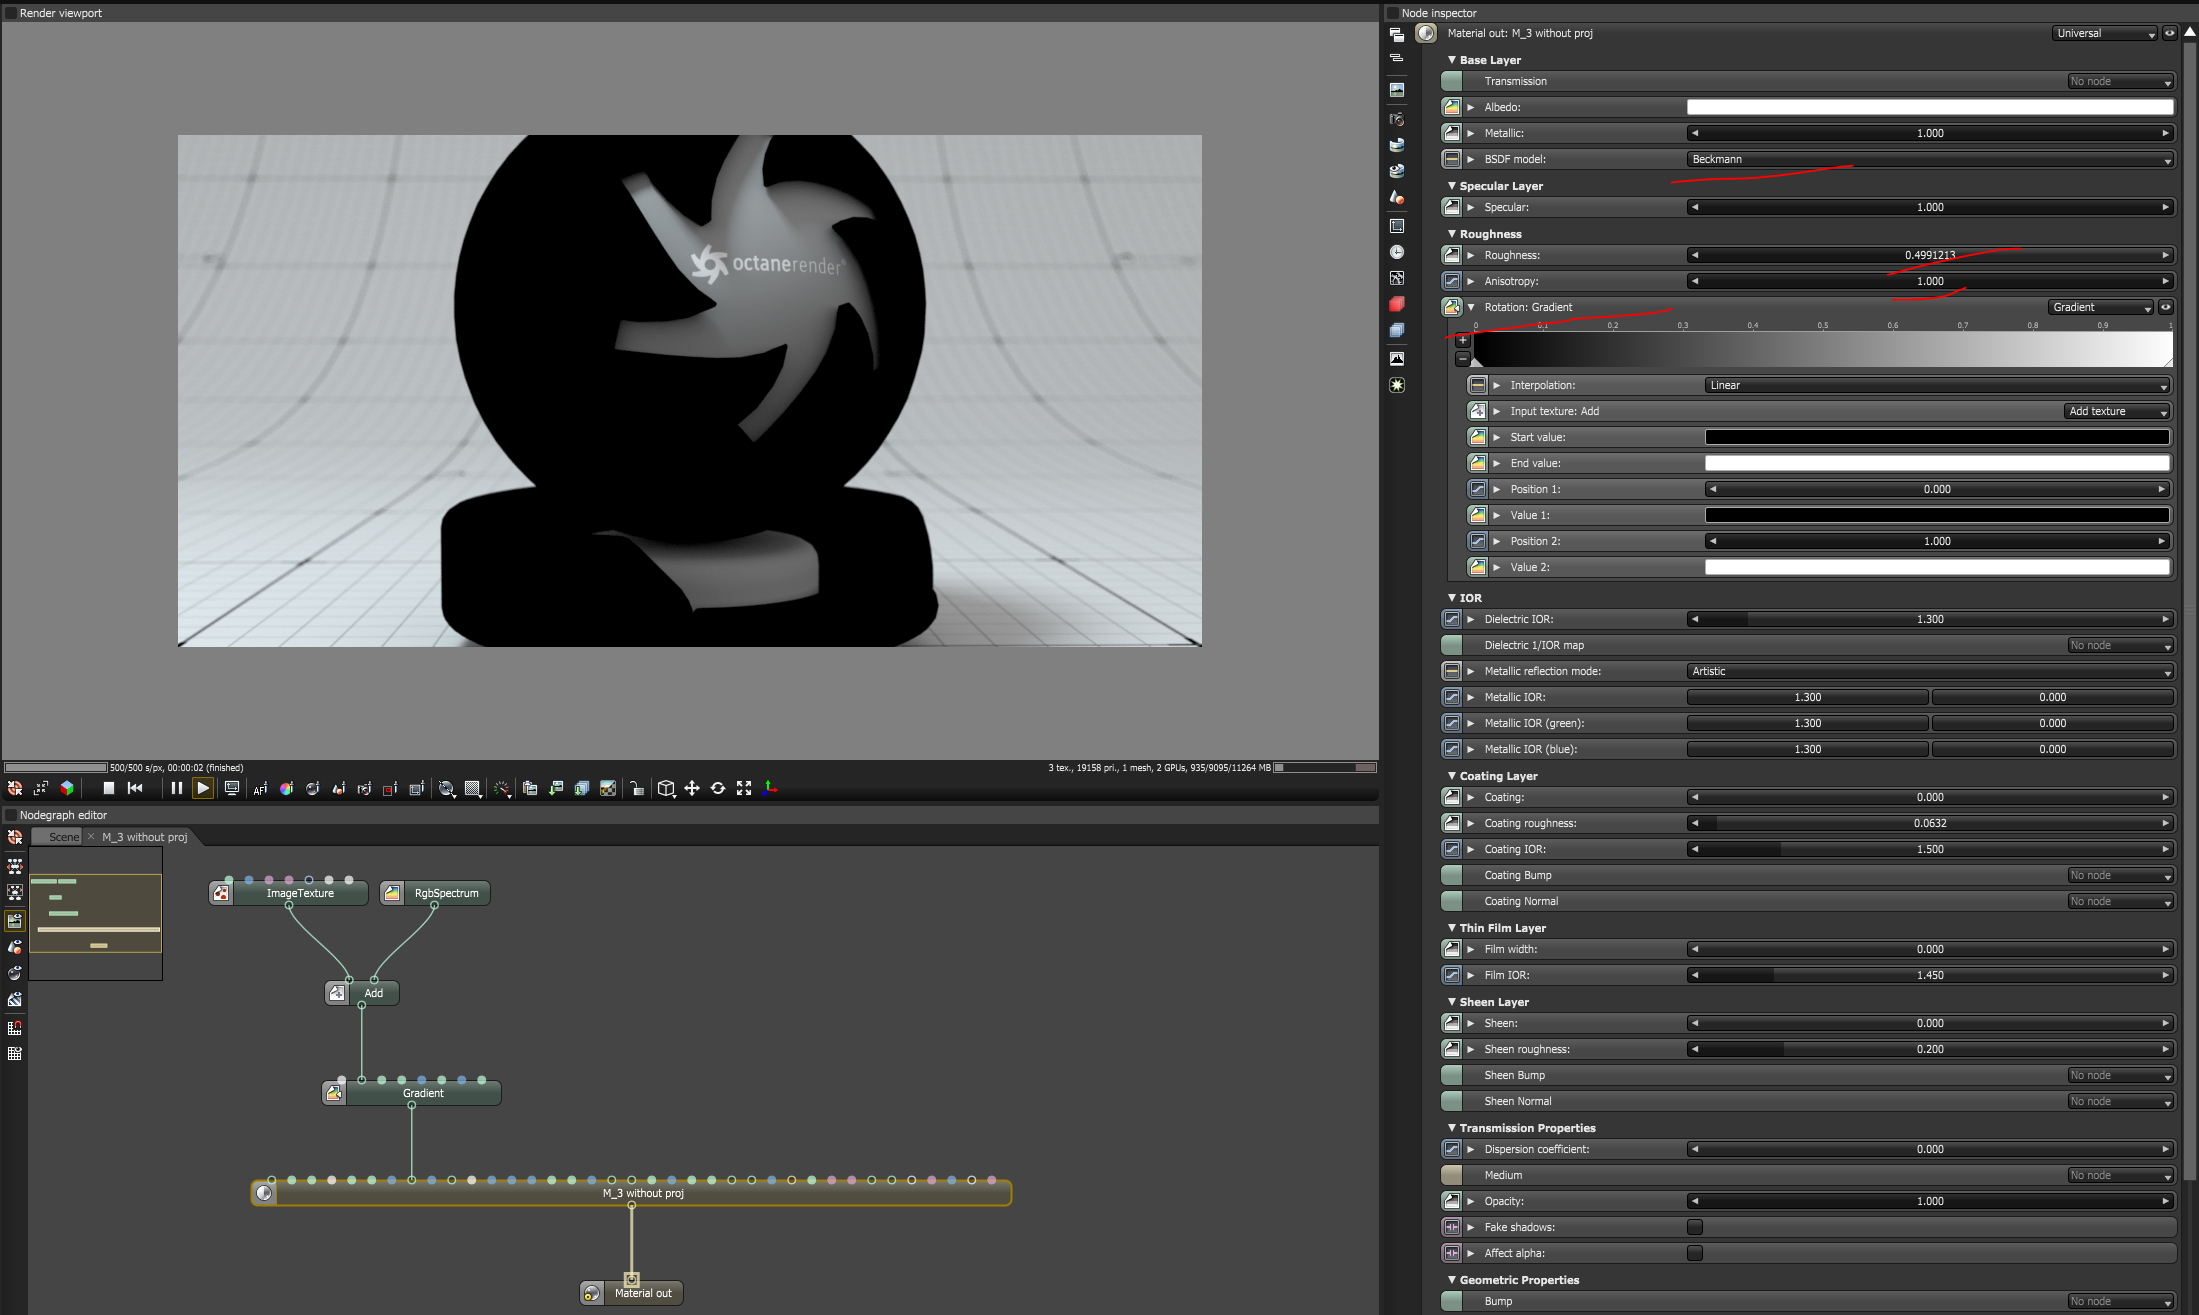Select the M_3 without proj tab

[144, 837]
